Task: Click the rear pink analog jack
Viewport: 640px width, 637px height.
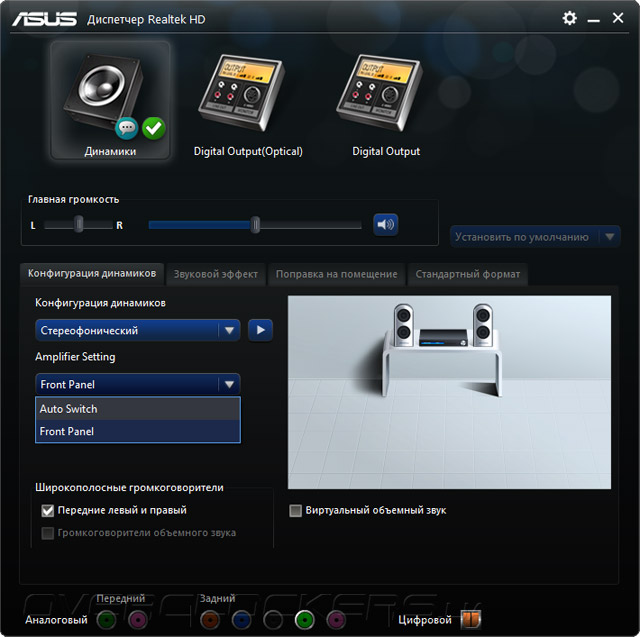Action: [x=336, y=620]
